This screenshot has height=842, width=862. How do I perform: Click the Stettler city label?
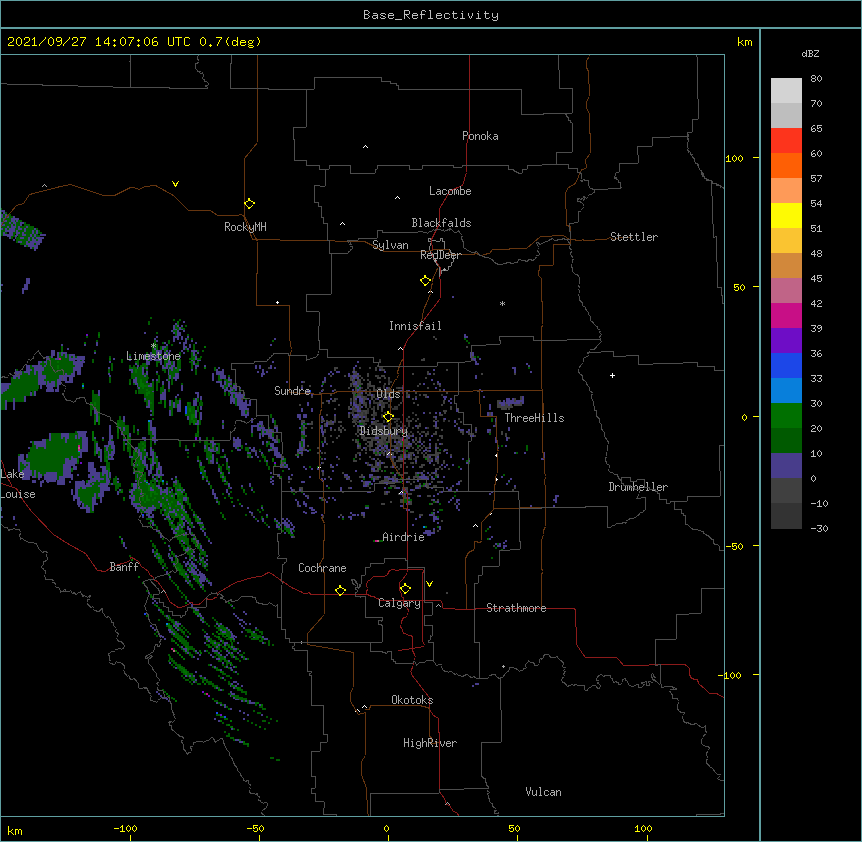634,237
